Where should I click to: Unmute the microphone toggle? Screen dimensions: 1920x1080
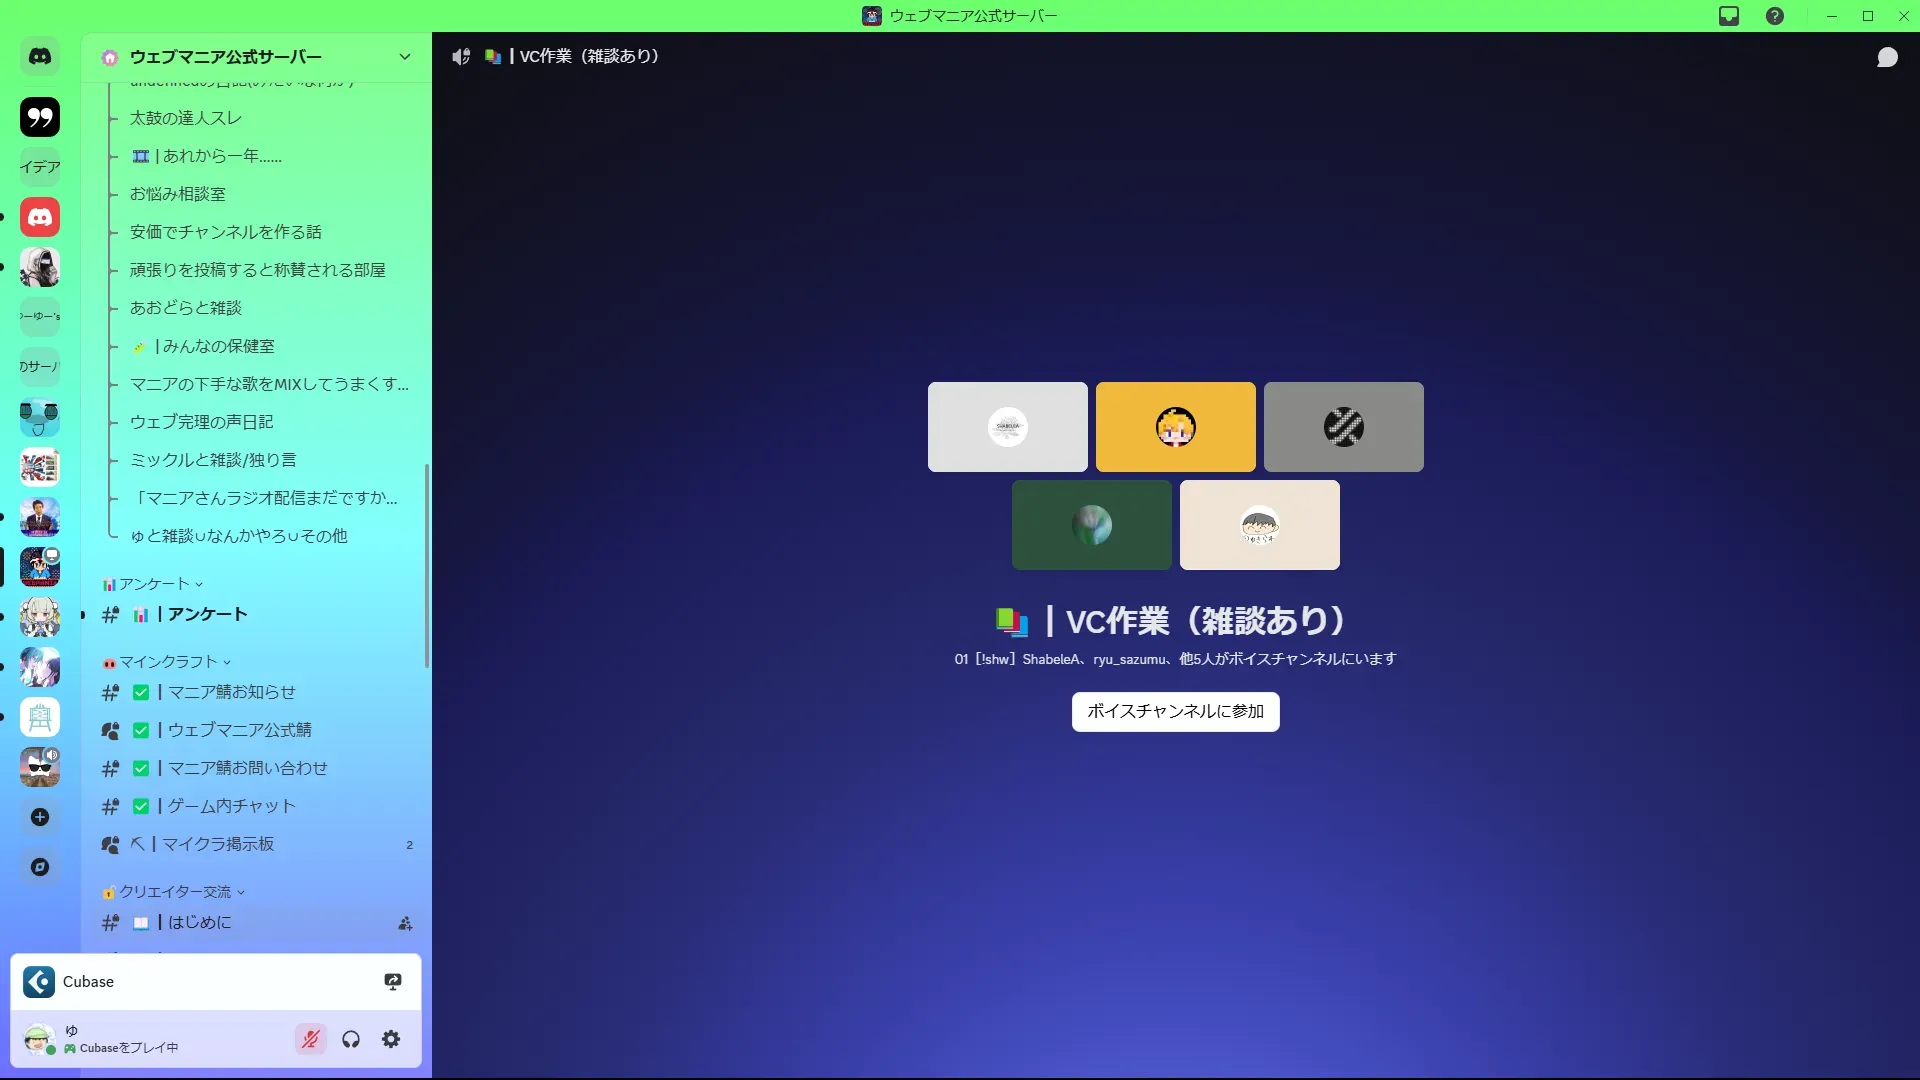point(311,1039)
